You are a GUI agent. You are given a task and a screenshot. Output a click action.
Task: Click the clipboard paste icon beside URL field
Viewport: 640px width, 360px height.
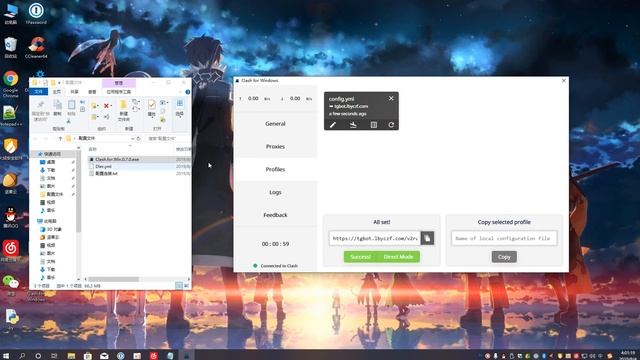tap(427, 238)
